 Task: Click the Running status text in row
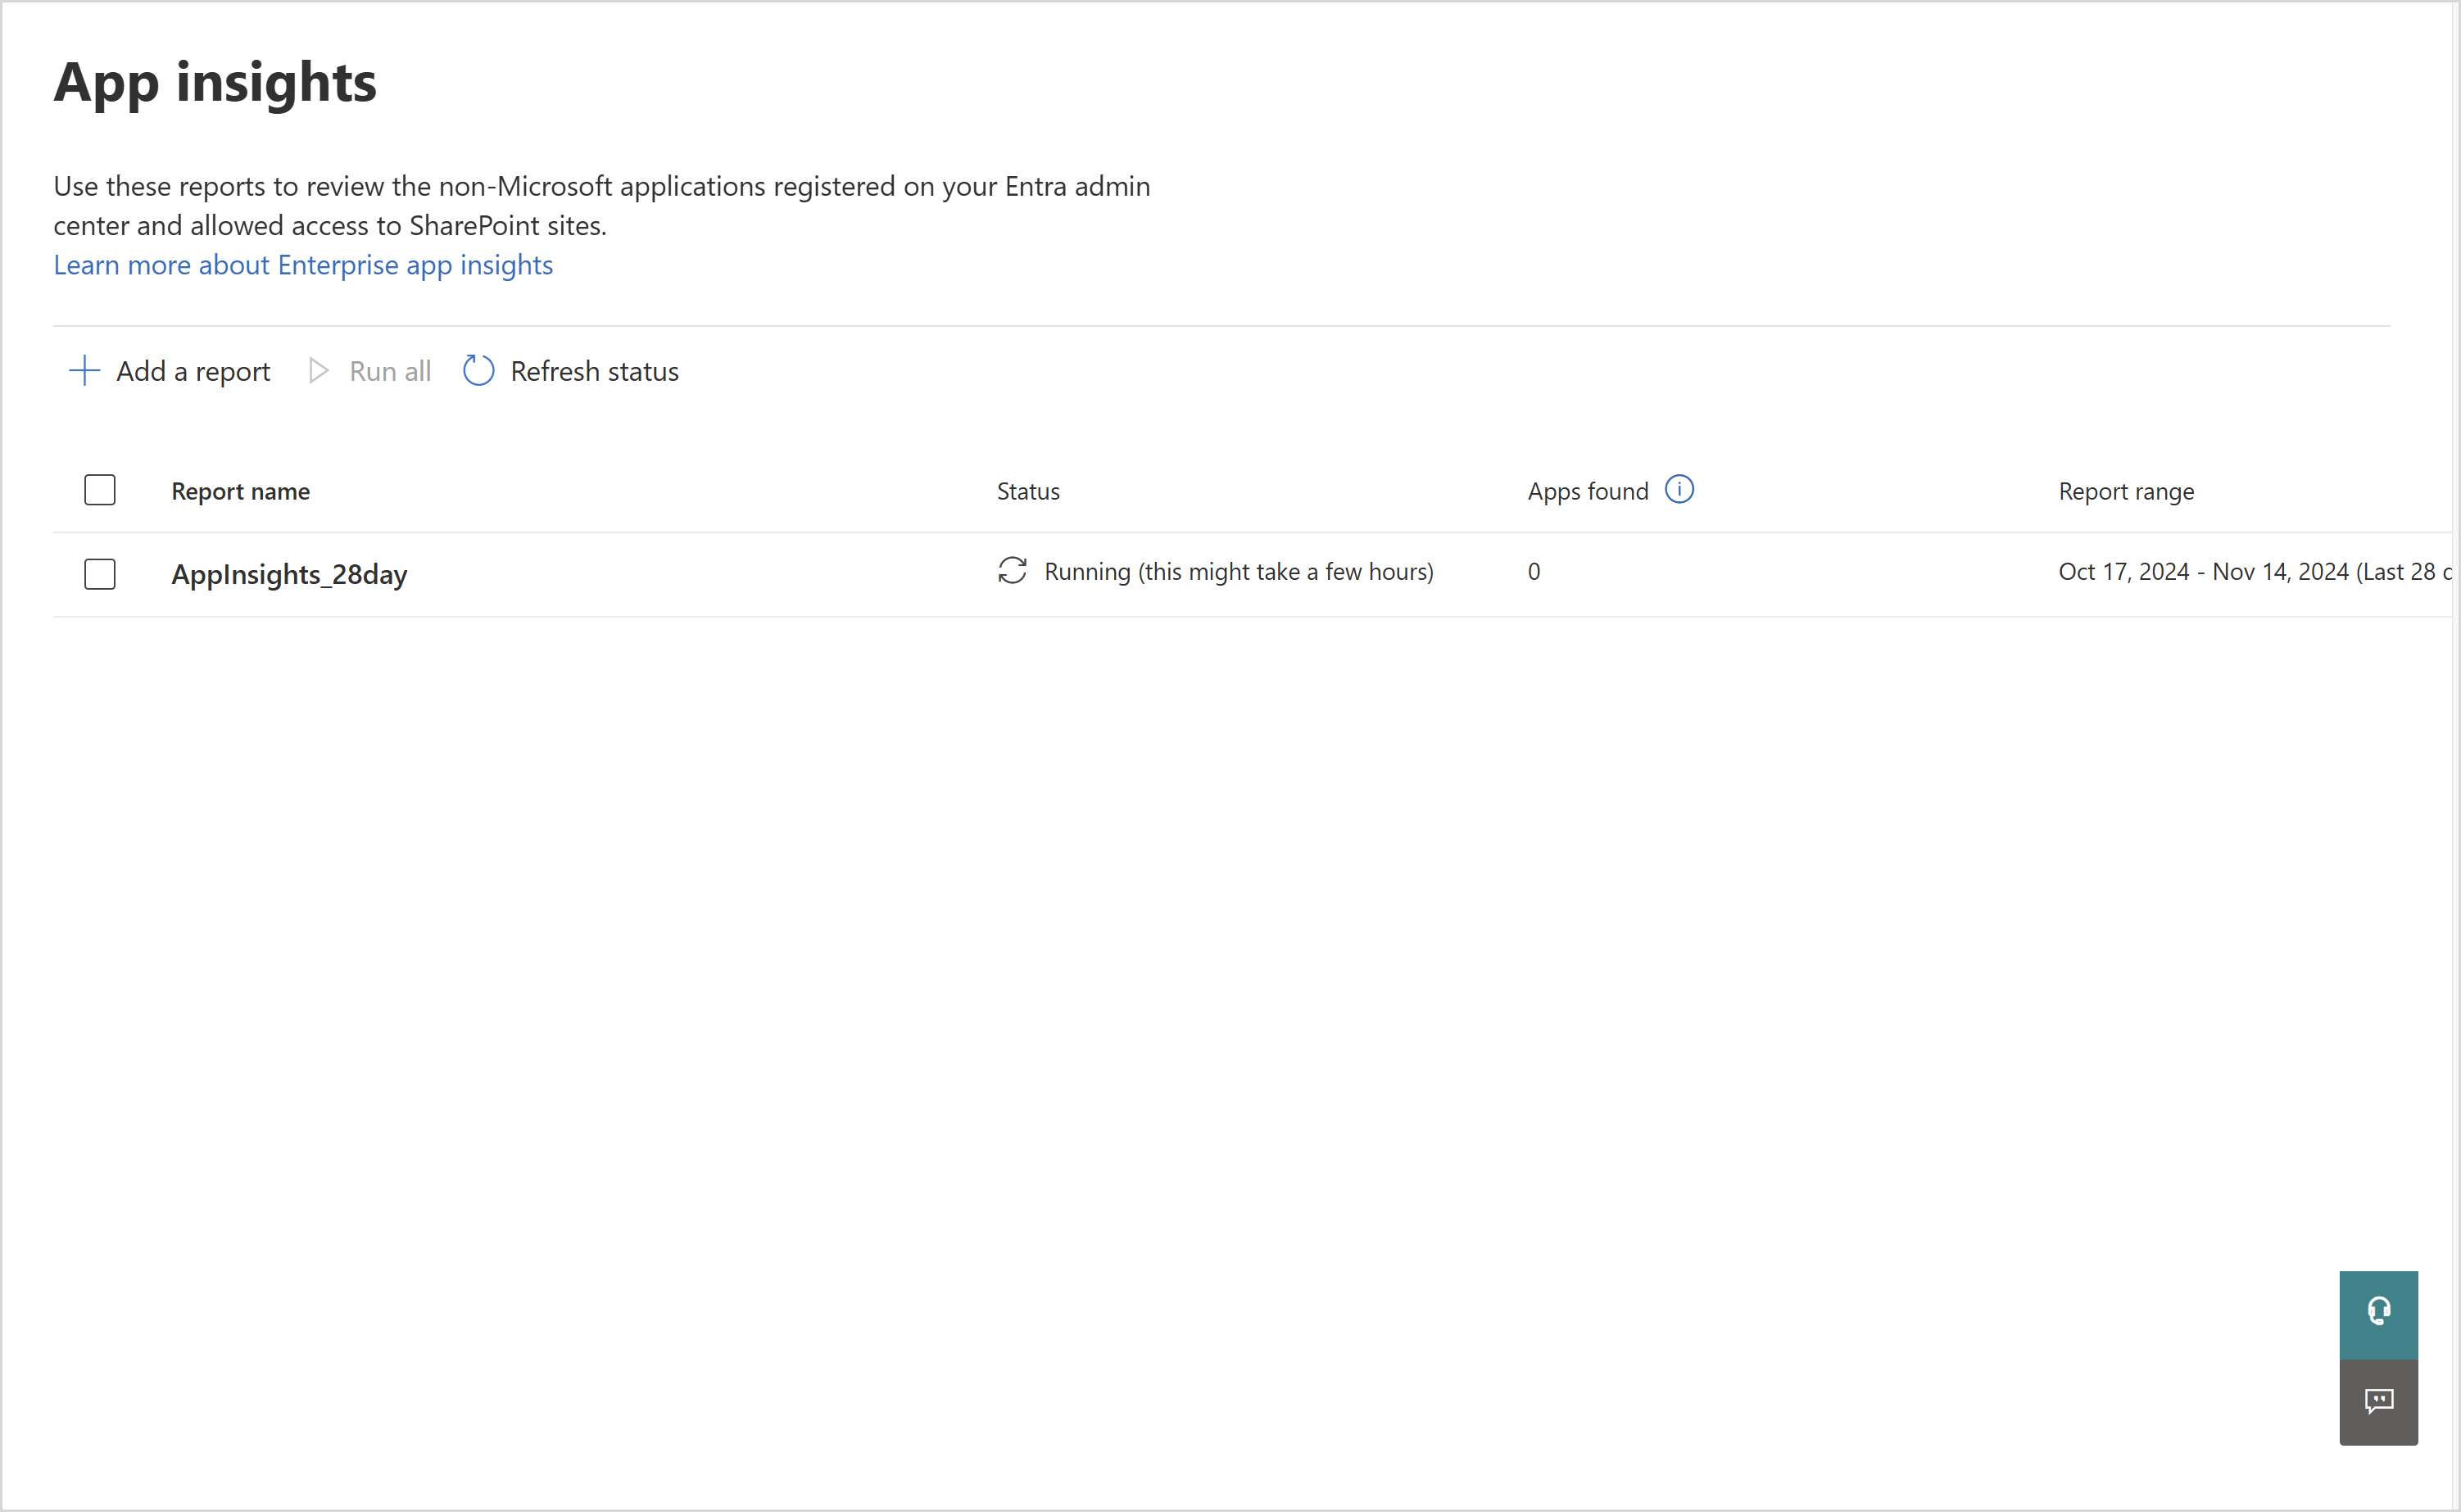(1238, 572)
